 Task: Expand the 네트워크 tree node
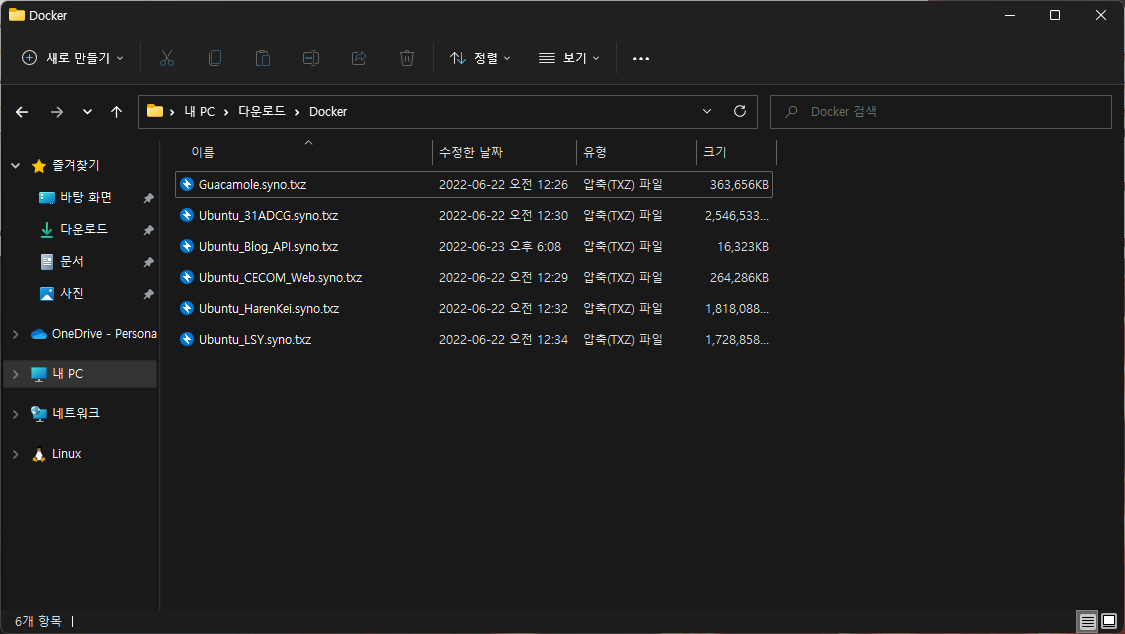click(15, 414)
